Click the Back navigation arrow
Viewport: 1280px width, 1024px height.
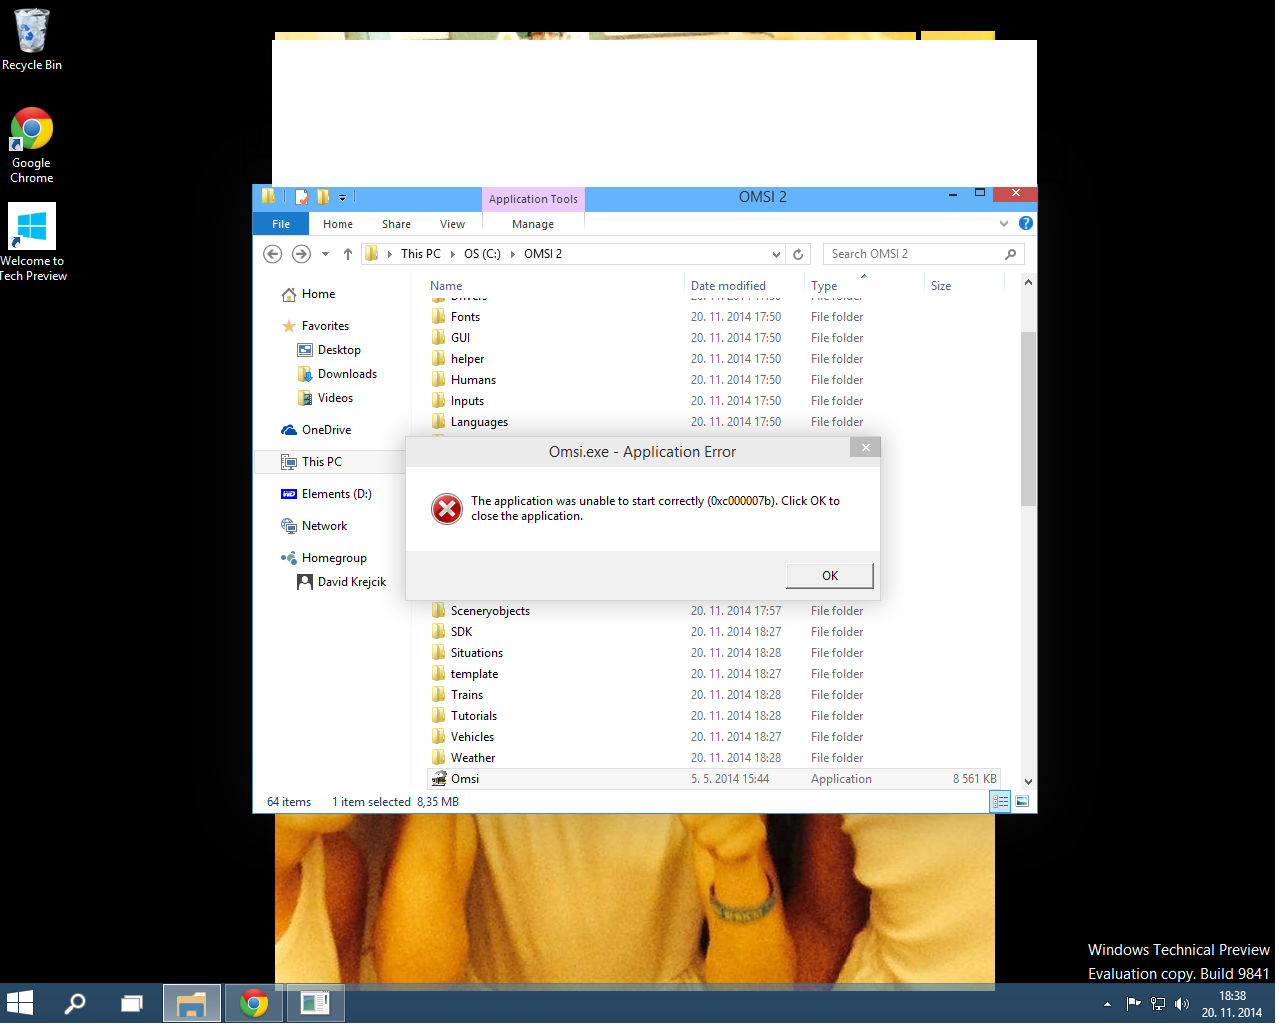[x=272, y=254]
